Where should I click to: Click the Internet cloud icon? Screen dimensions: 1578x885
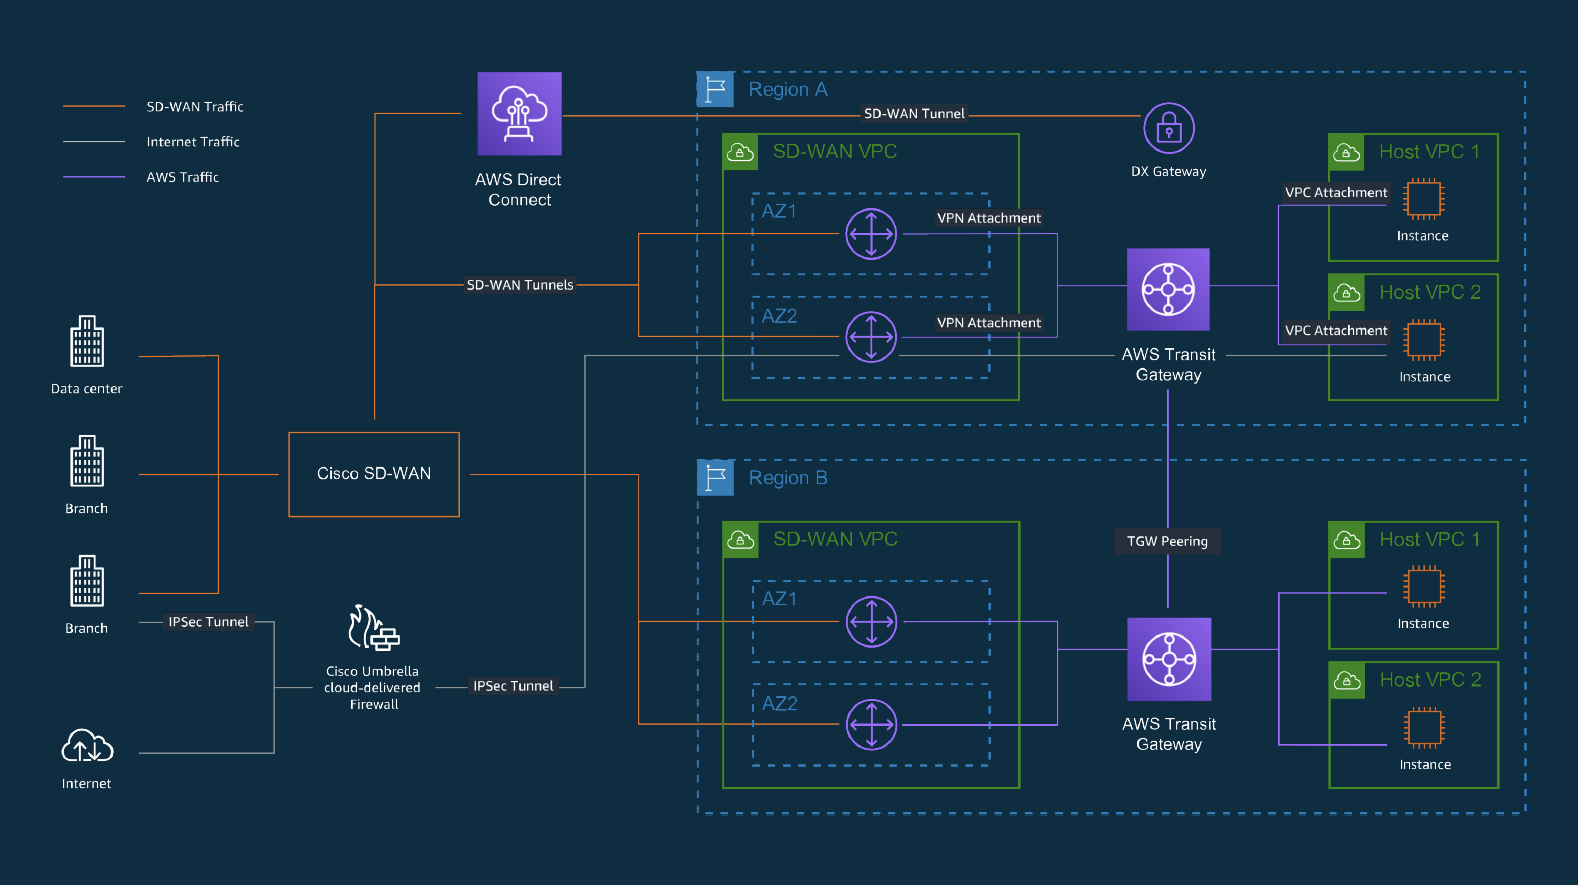click(87, 746)
